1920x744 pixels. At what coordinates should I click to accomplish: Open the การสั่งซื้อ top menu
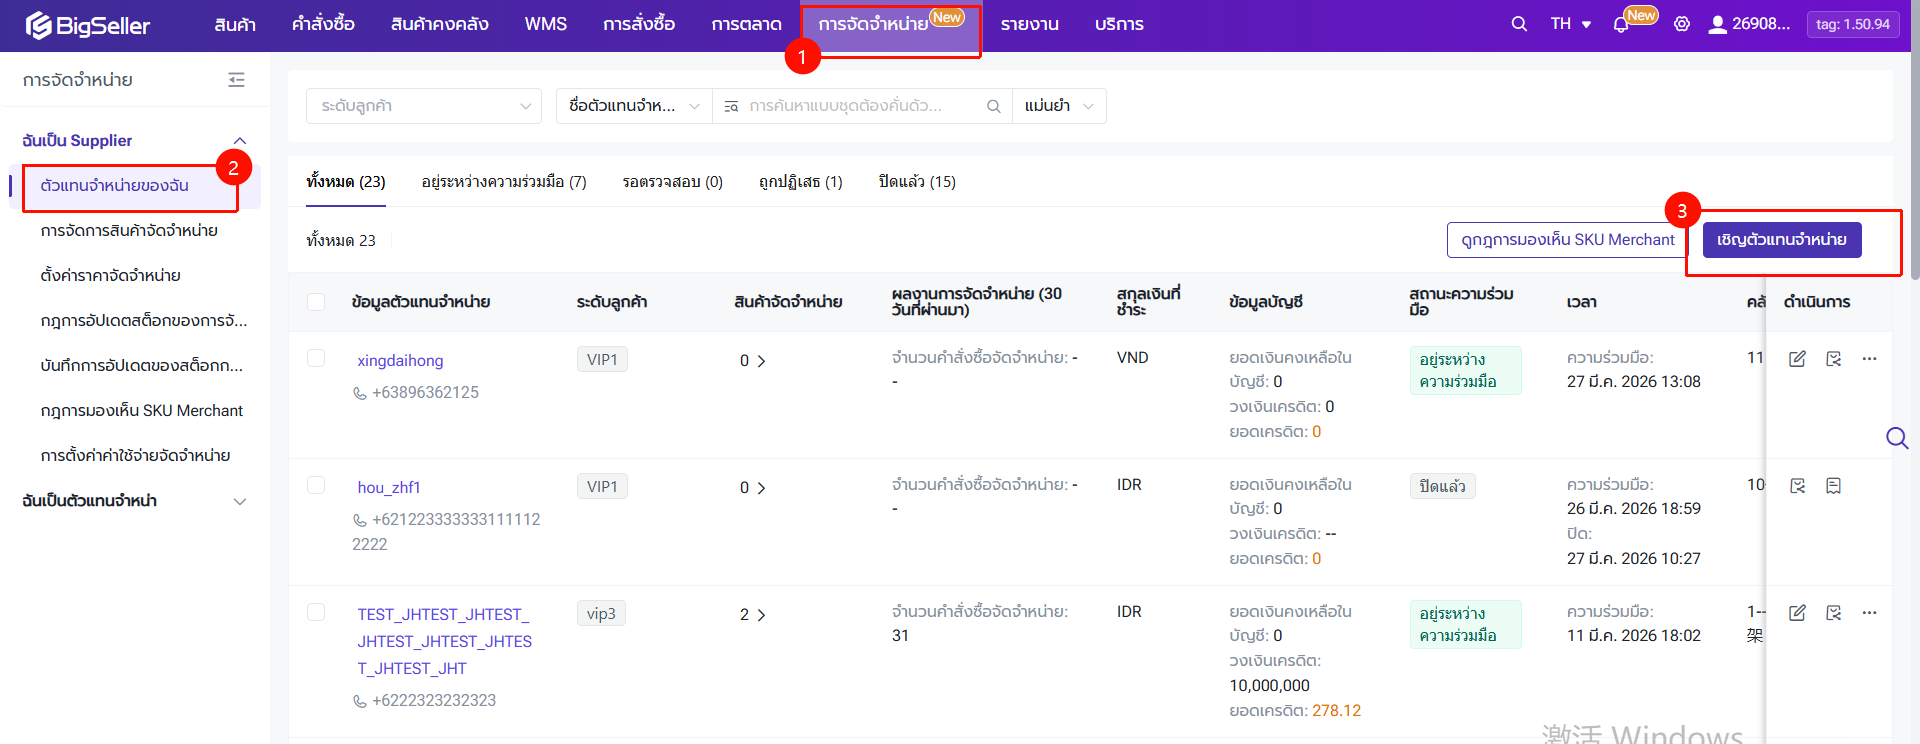pos(639,24)
